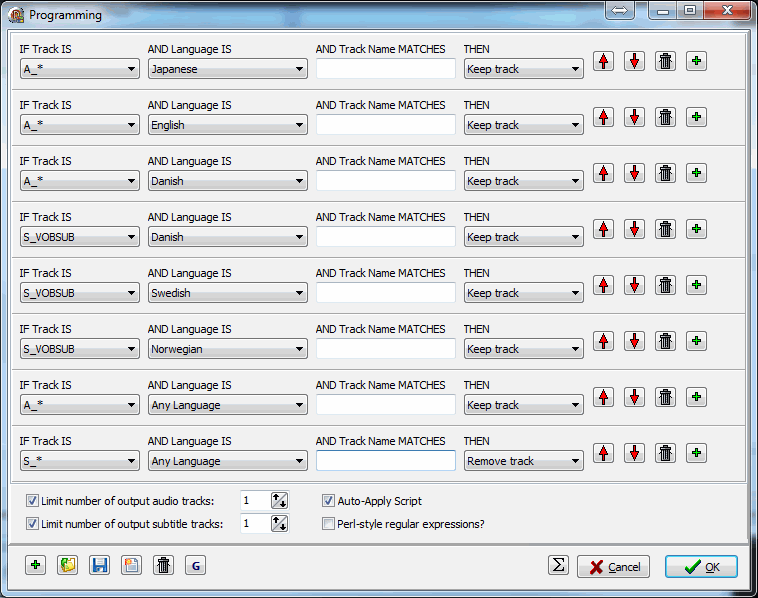The height and width of the screenshot is (598, 758).
Task: Move the Japanese audio rule up
Action: (x=603, y=61)
